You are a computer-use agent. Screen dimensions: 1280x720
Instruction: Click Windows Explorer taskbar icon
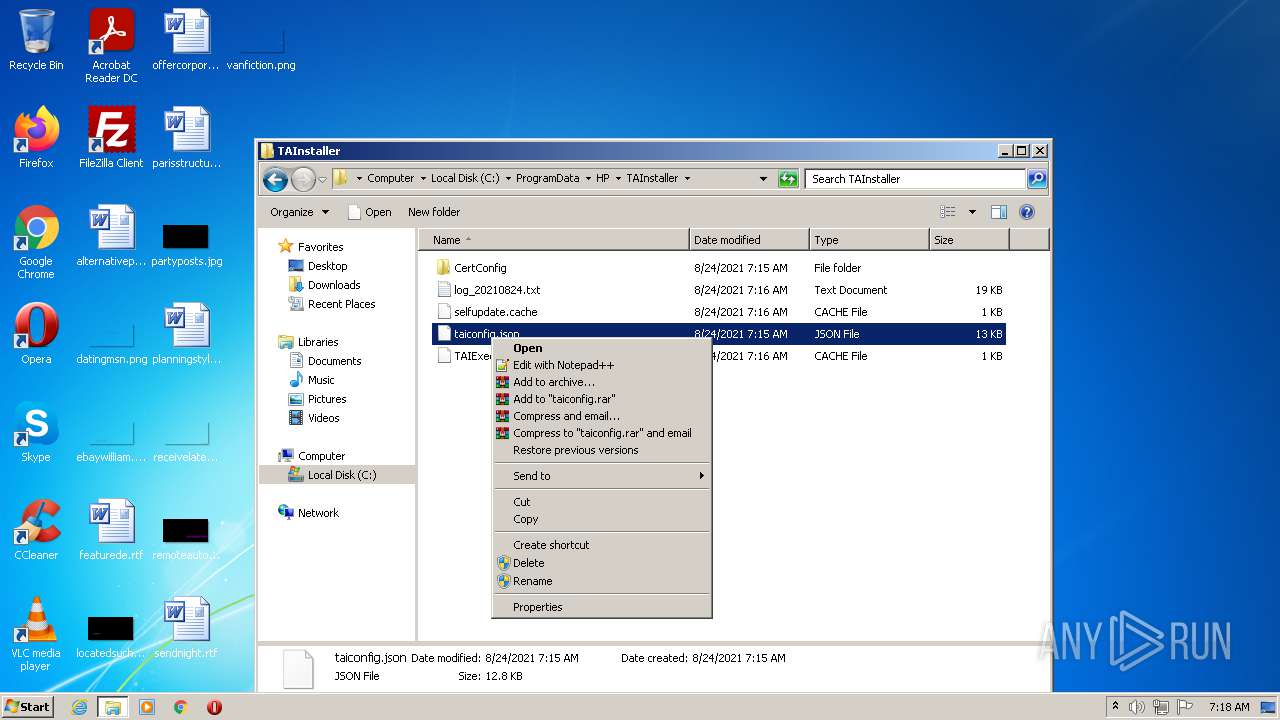tap(113, 707)
